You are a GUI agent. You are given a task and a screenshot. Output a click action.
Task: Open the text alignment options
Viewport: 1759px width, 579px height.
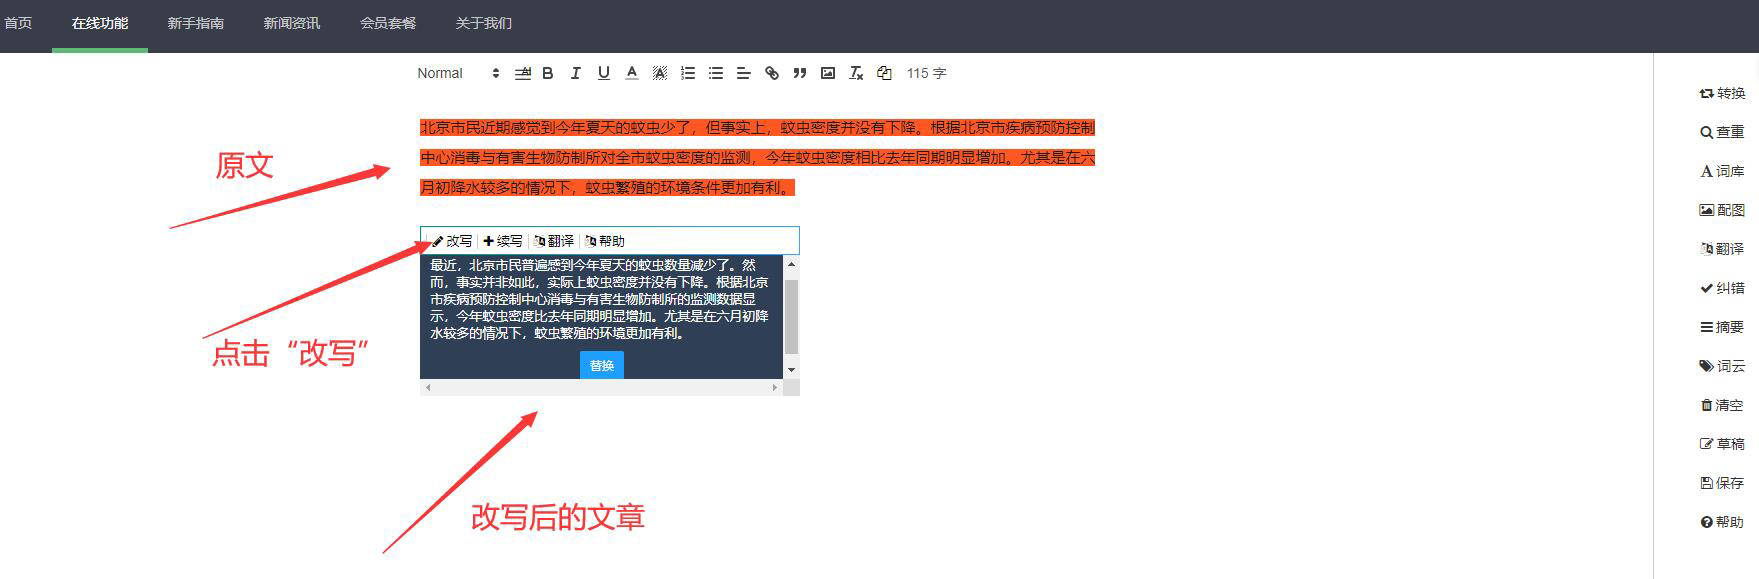click(743, 73)
